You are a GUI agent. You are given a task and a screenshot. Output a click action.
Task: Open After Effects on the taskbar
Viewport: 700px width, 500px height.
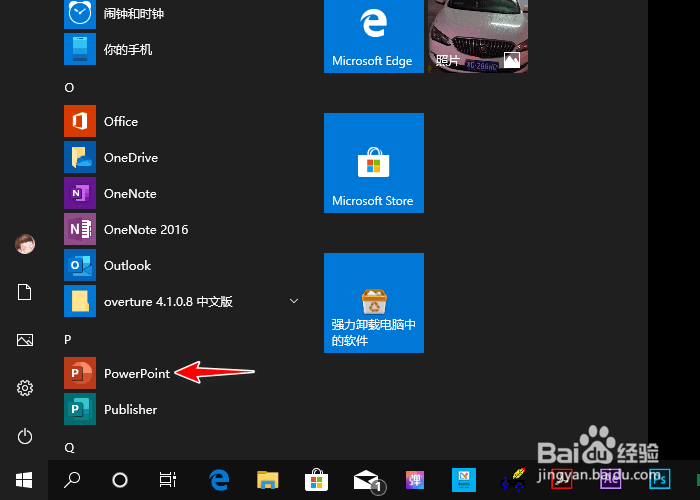click(610, 480)
